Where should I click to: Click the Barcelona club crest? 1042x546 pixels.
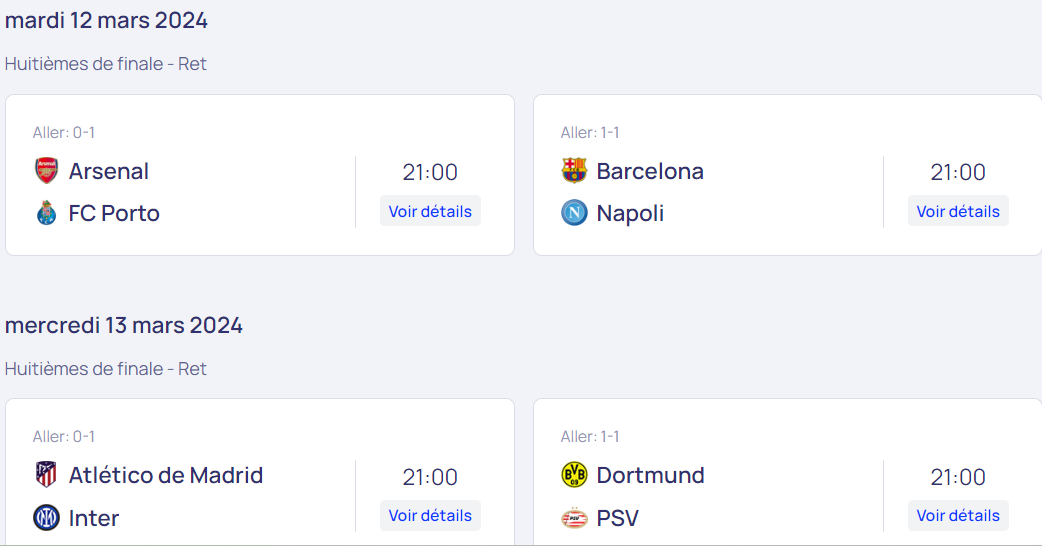point(574,171)
